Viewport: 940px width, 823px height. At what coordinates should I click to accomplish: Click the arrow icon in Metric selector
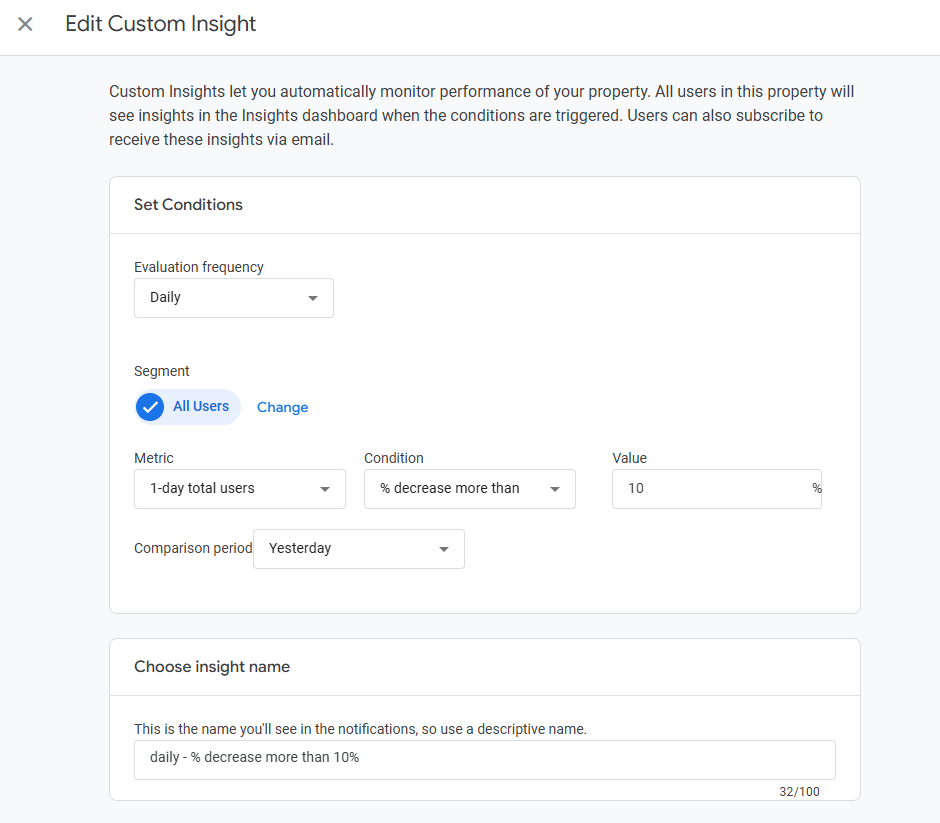[325, 489]
